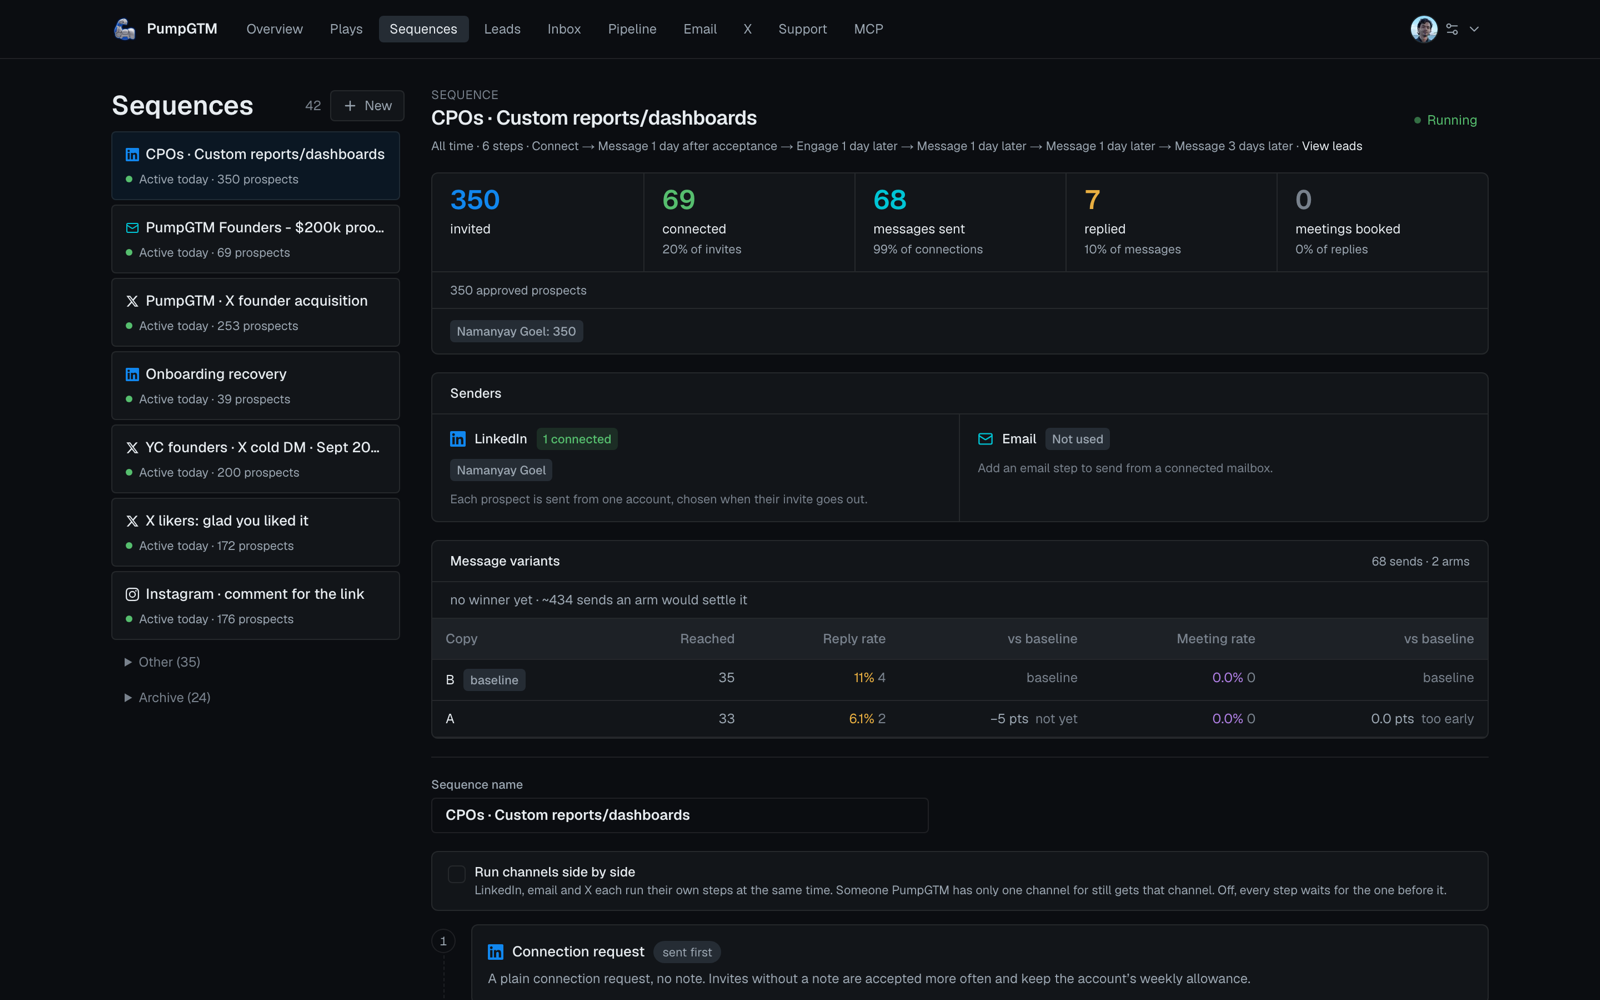Open the Inbox tab
This screenshot has height=1000, width=1600.
pos(564,29)
